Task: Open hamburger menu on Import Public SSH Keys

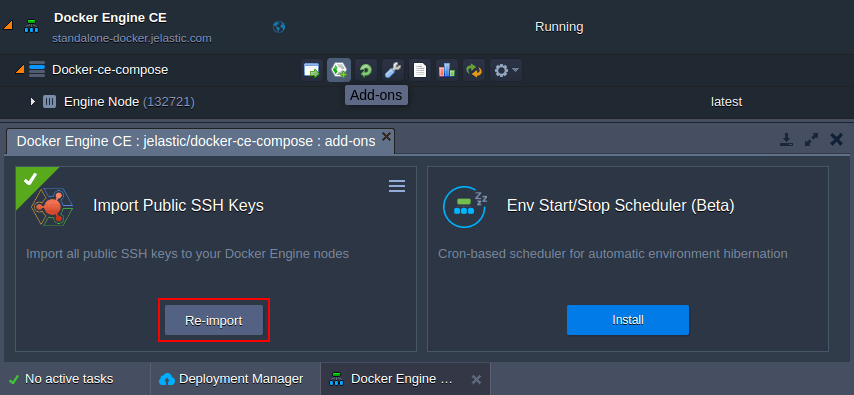Action: tap(396, 186)
